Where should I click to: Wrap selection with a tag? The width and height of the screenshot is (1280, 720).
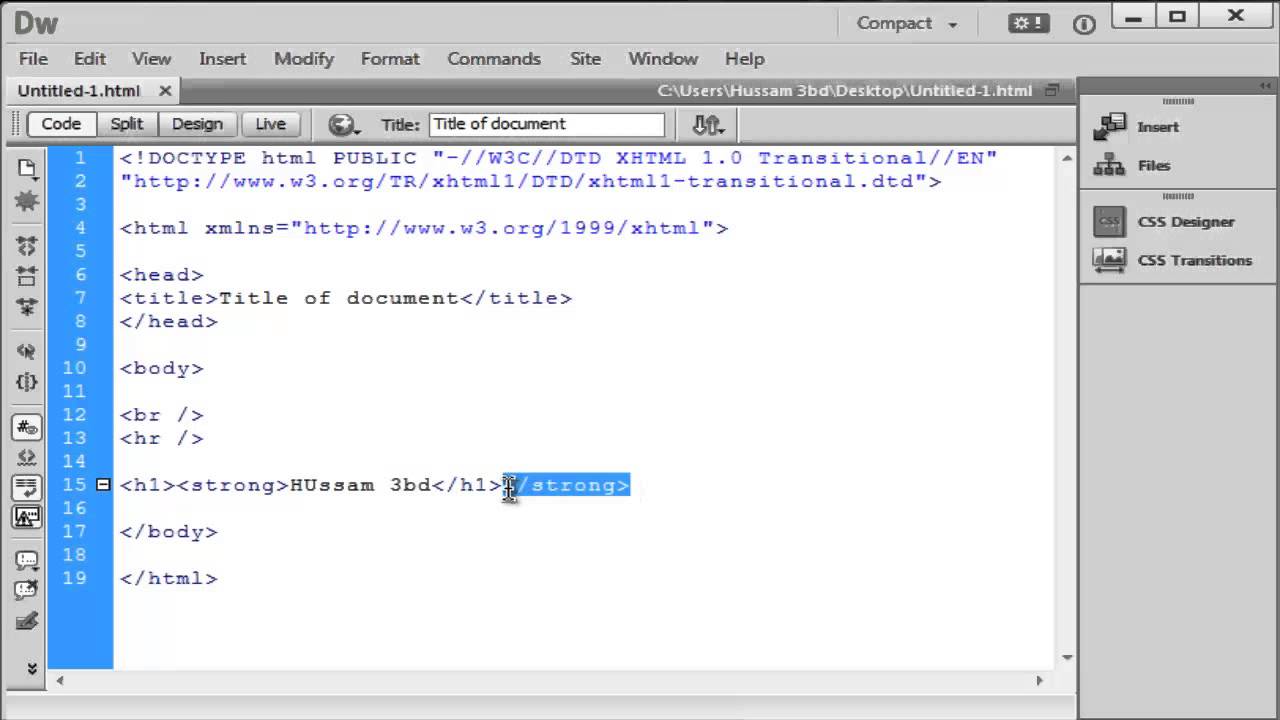pyautogui.click(x=27, y=622)
